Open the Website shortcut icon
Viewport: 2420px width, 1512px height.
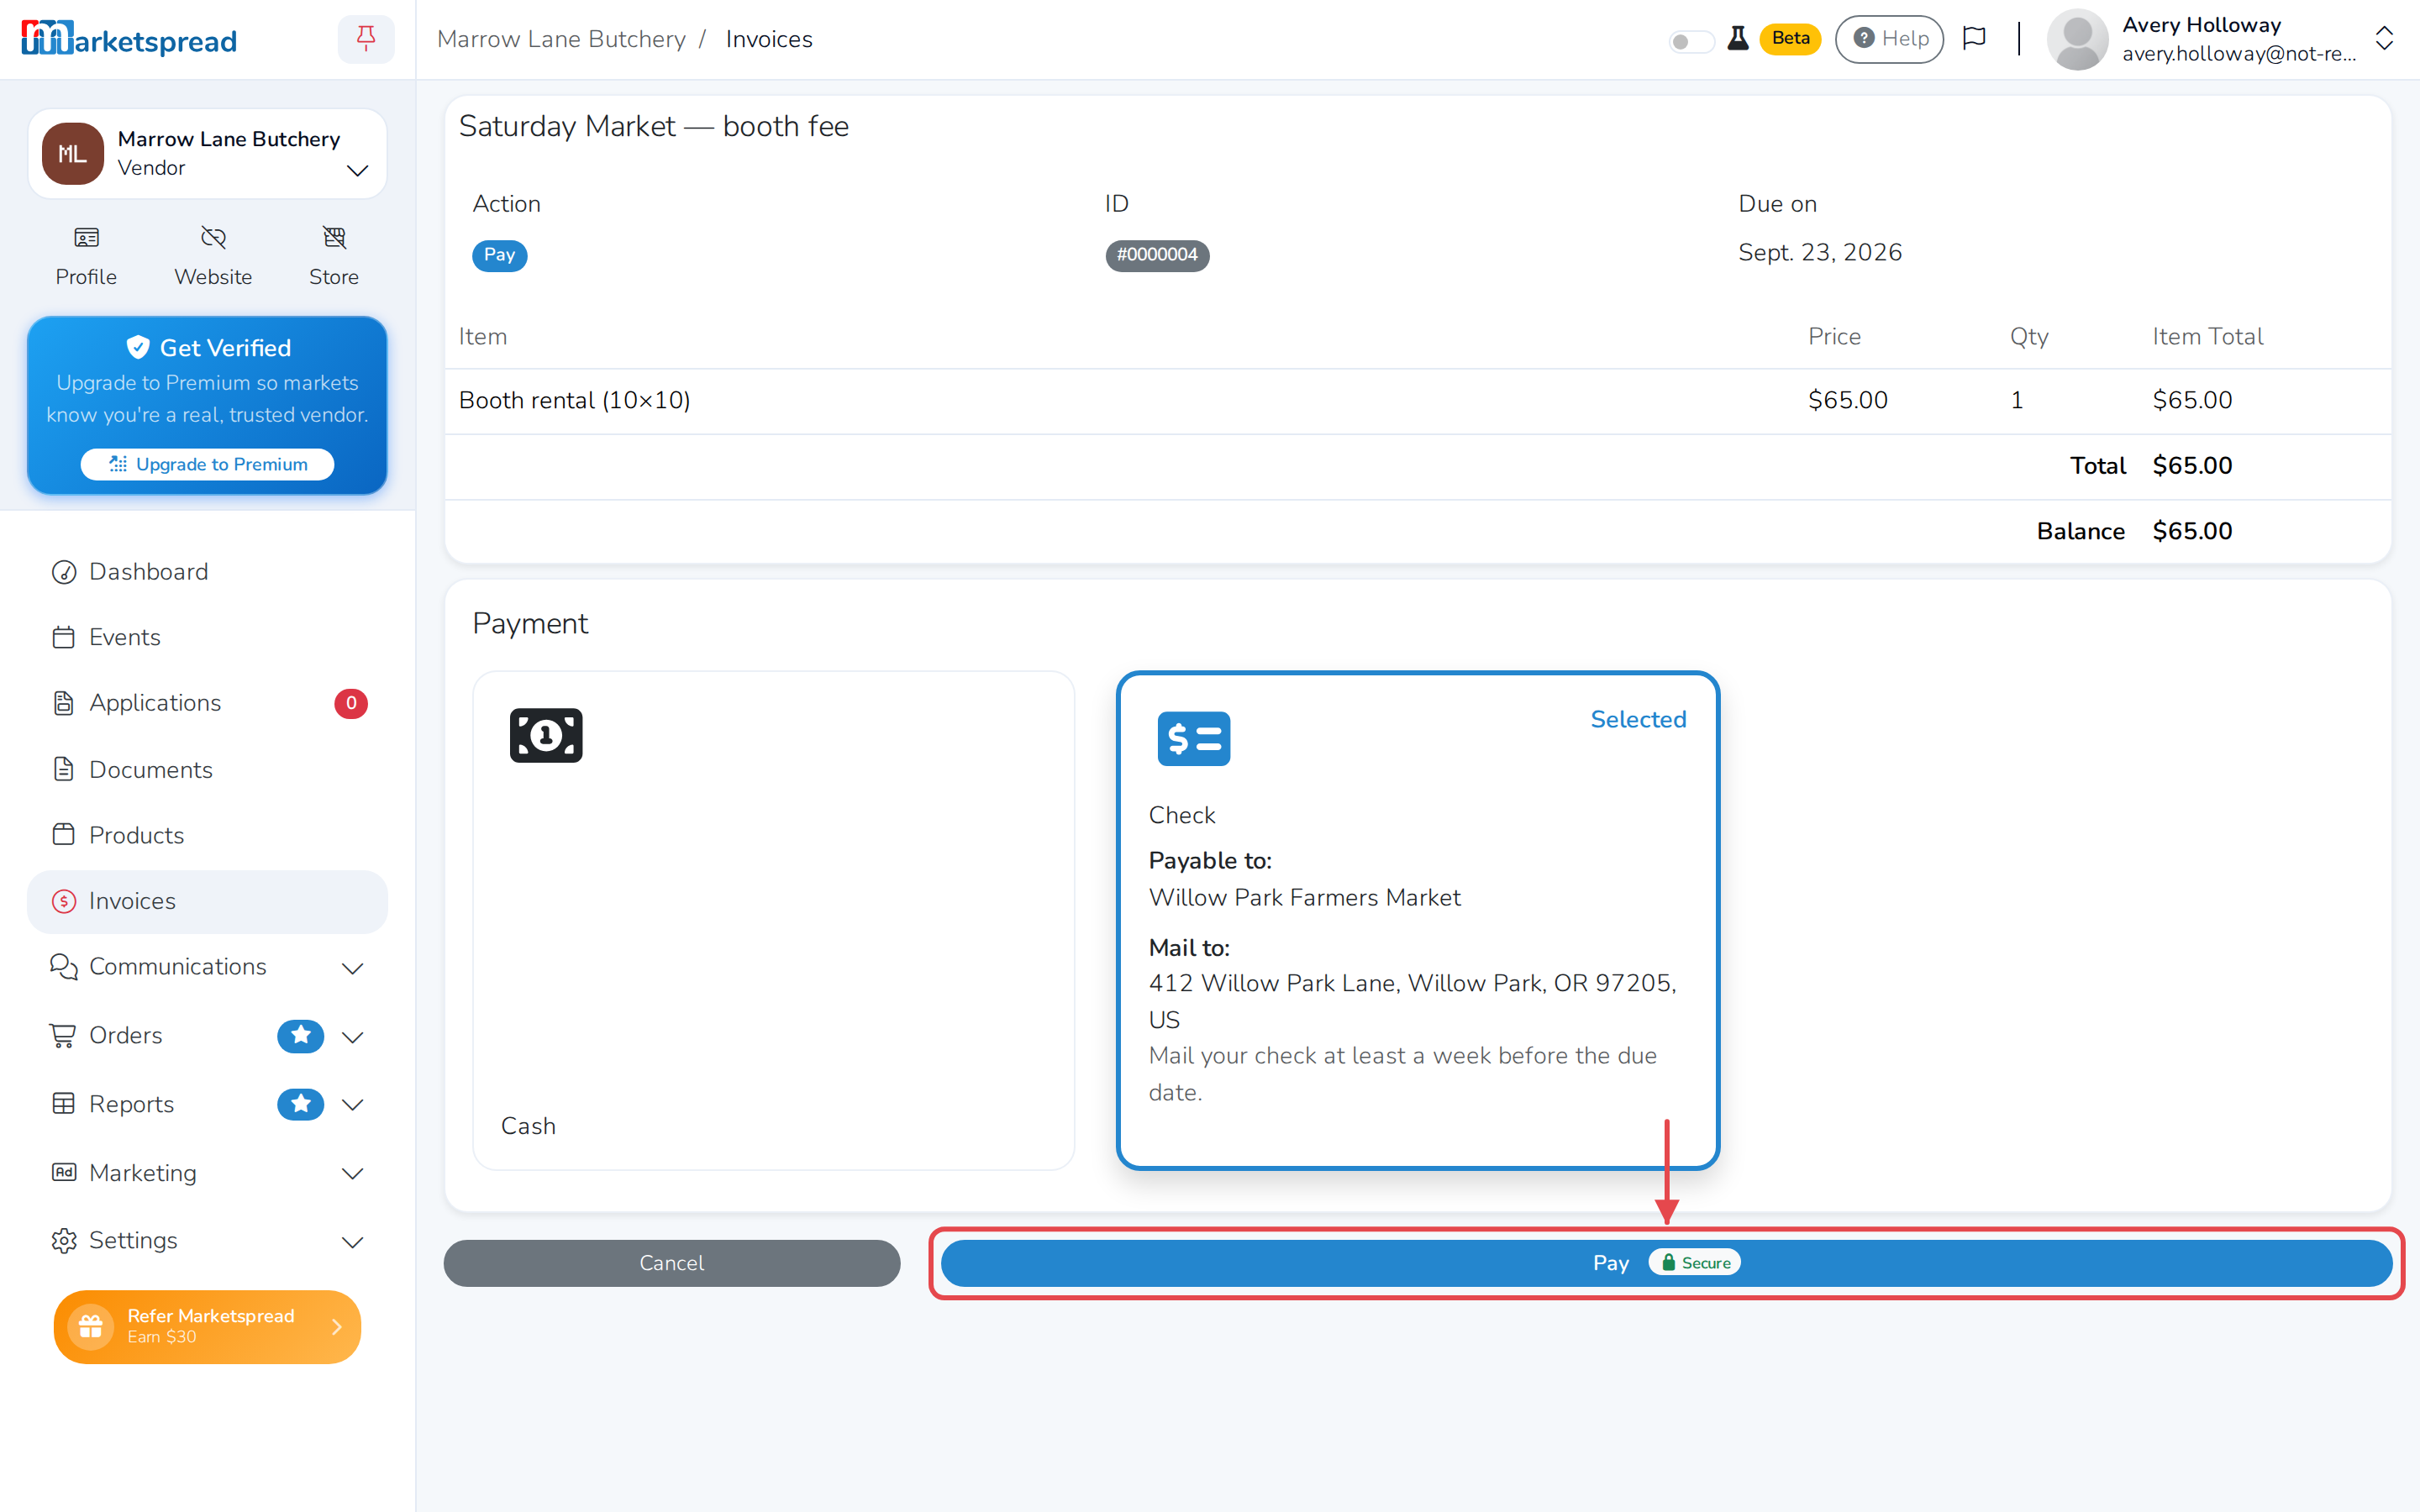tap(213, 237)
